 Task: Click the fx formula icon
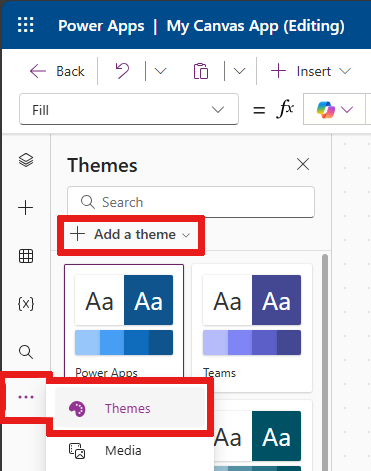tap(285, 109)
